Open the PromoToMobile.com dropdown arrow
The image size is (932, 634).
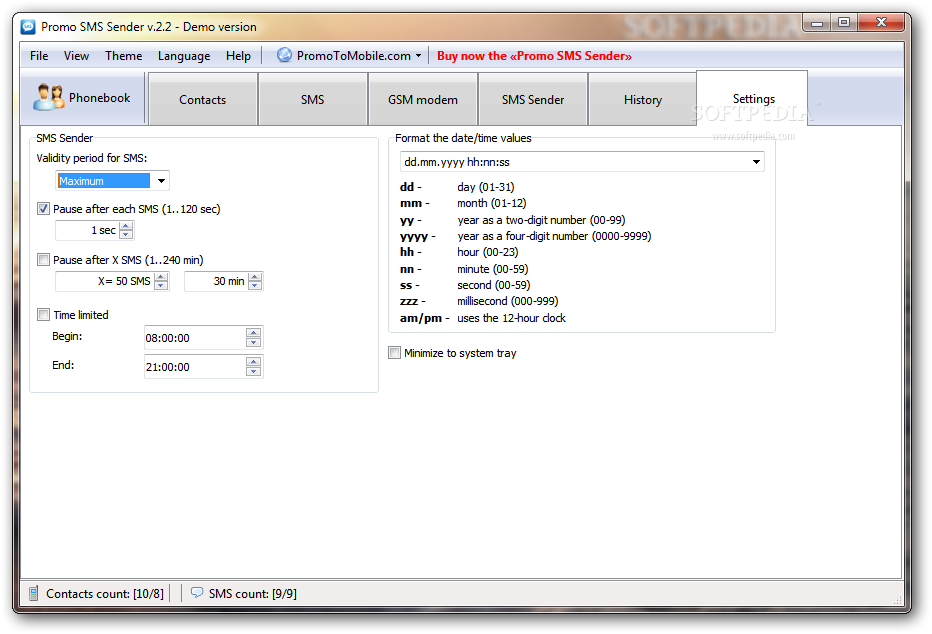tap(418, 56)
